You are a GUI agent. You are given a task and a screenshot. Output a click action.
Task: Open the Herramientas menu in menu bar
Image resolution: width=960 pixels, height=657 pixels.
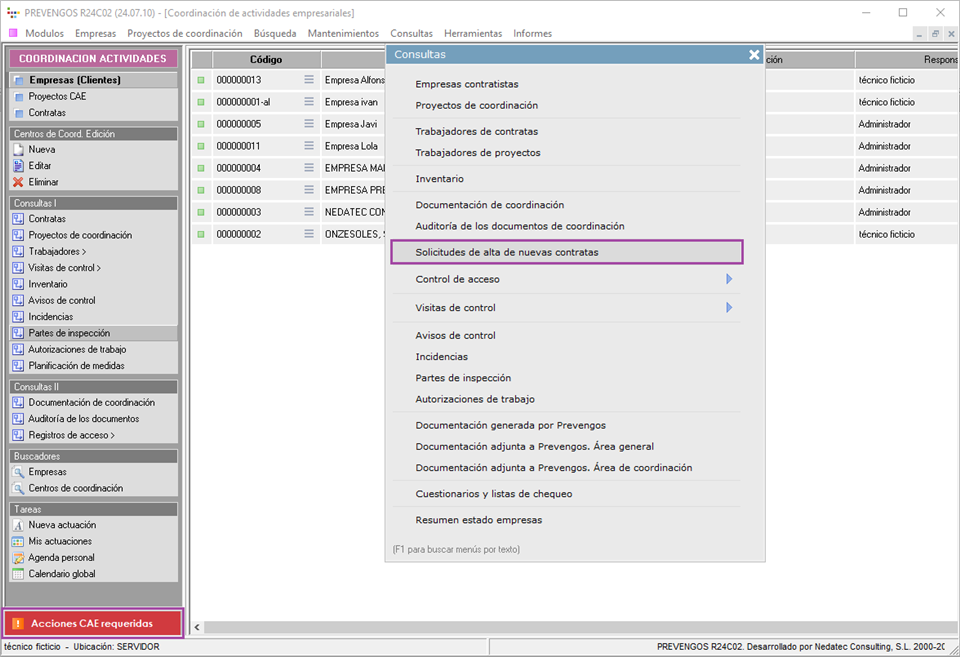coord(473,33)
